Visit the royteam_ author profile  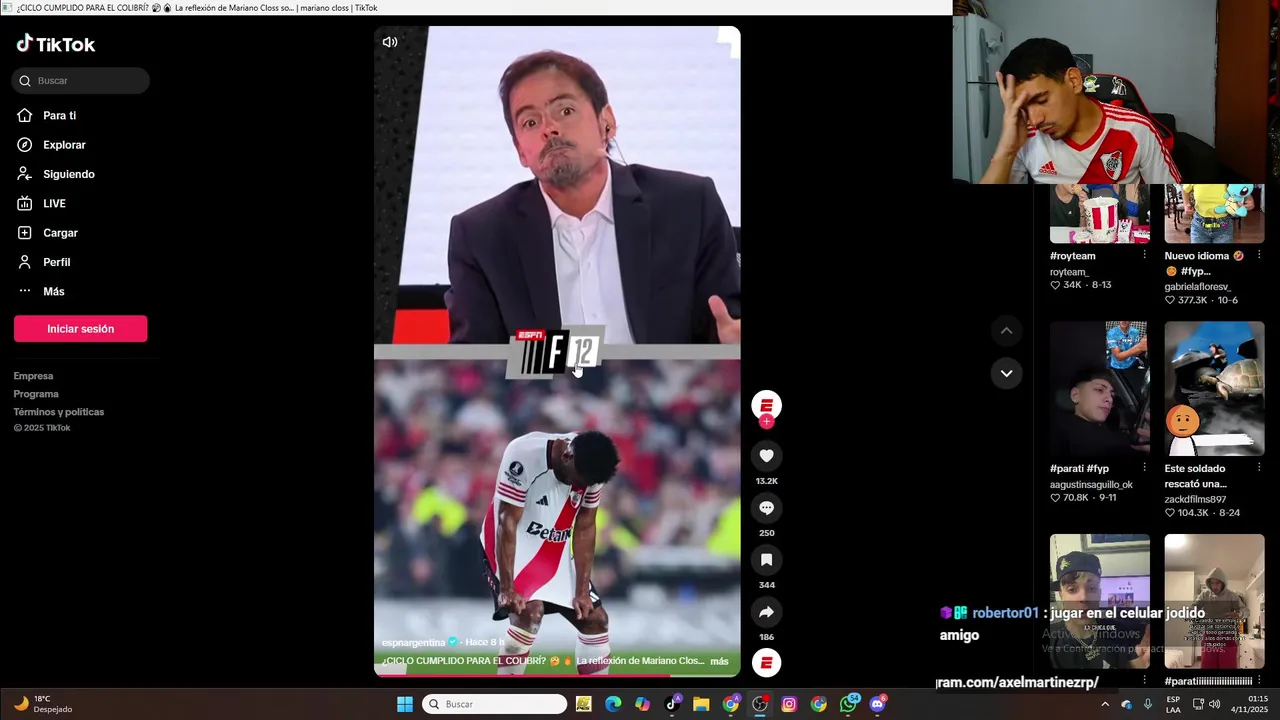point(1069,272)
